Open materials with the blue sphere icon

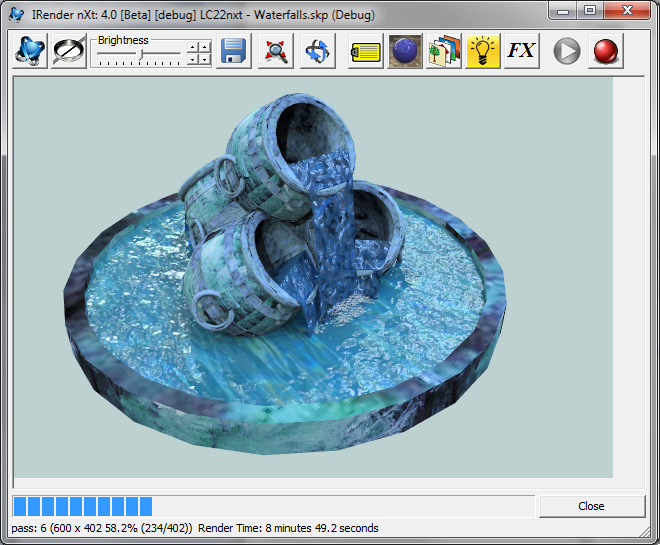[x=405, y=51]
